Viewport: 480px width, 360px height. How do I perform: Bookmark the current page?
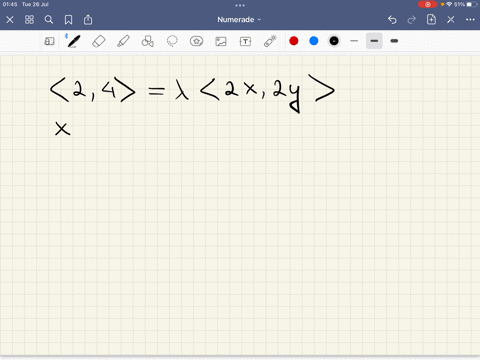click(x=68, y=20)
